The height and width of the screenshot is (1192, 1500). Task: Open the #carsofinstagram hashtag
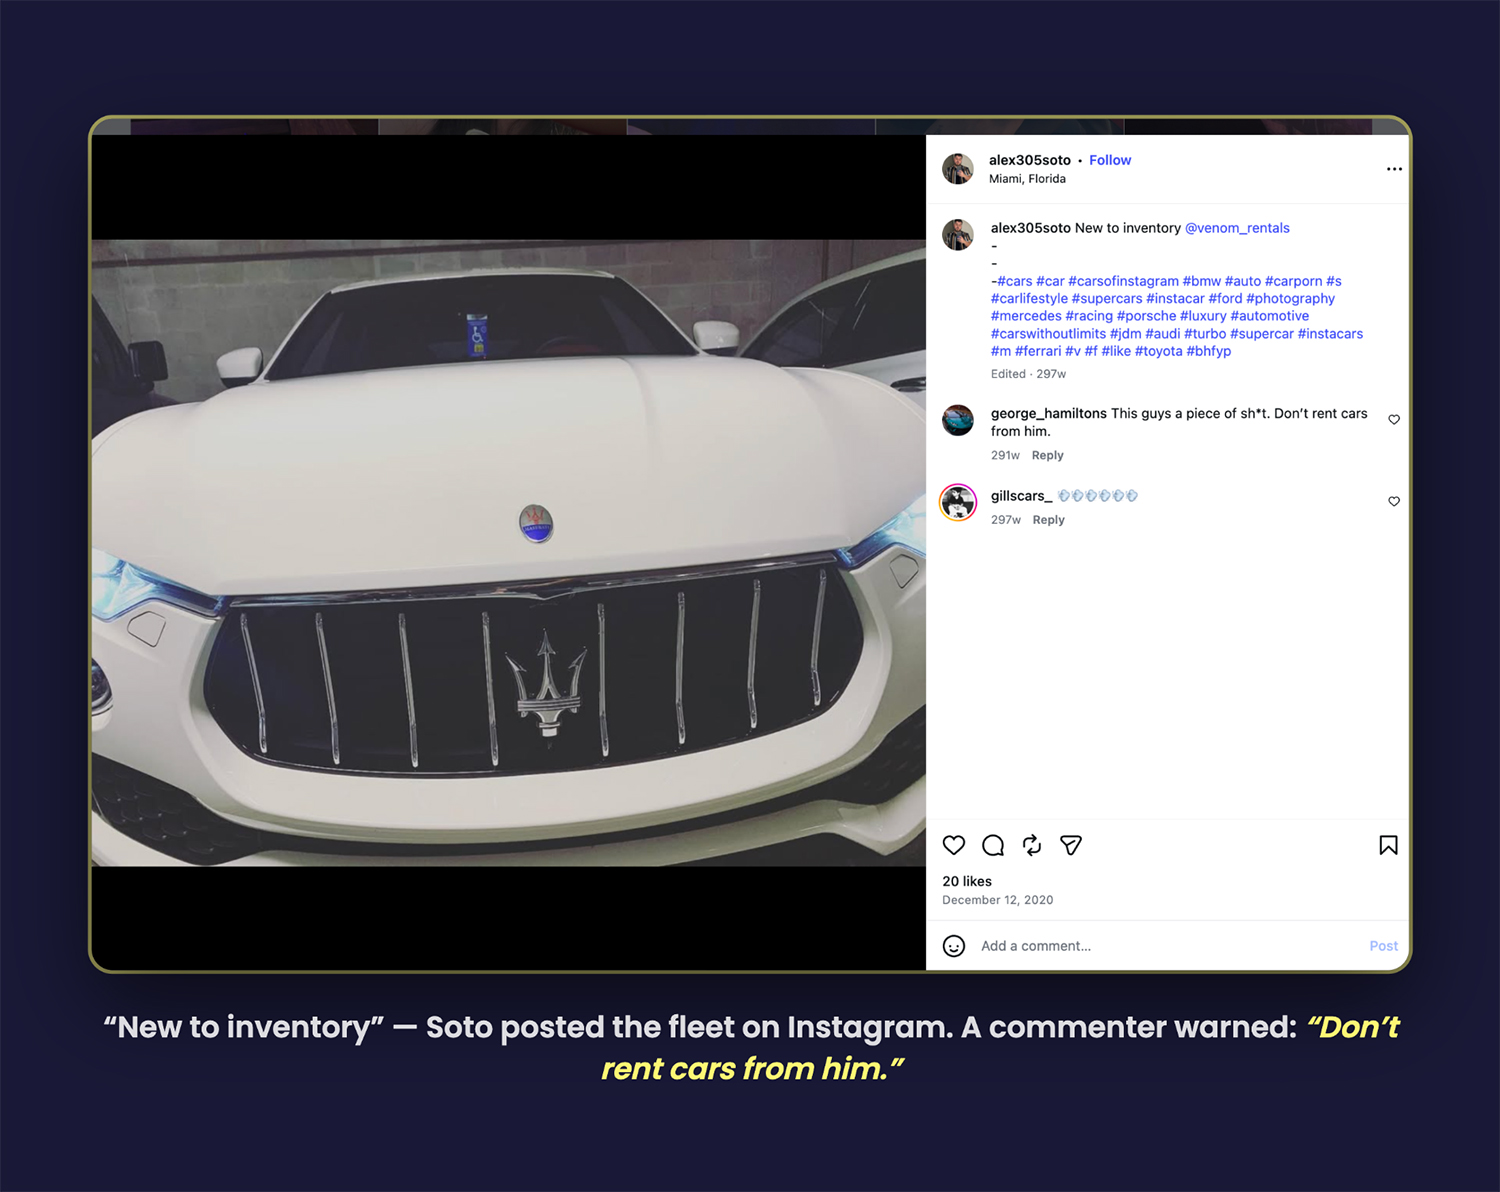[x=1123, y=281]
